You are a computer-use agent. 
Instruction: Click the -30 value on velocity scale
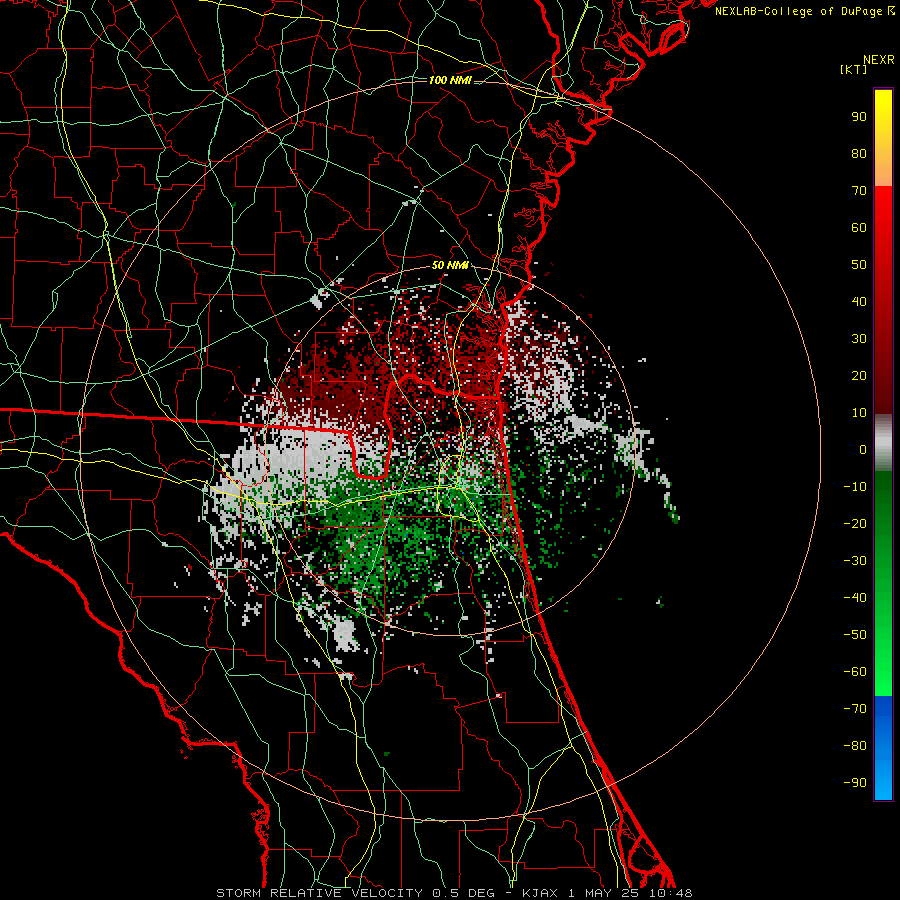[855, 561]
